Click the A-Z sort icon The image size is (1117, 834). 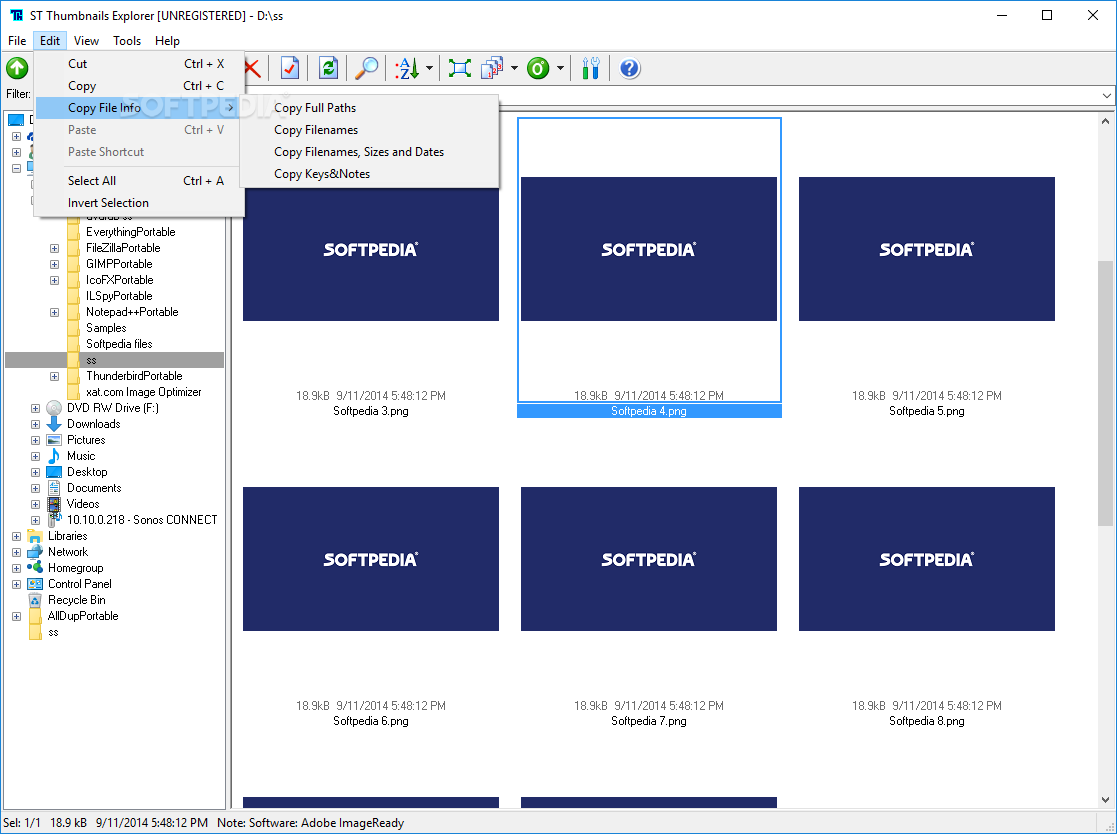click(x=407, y=68)
